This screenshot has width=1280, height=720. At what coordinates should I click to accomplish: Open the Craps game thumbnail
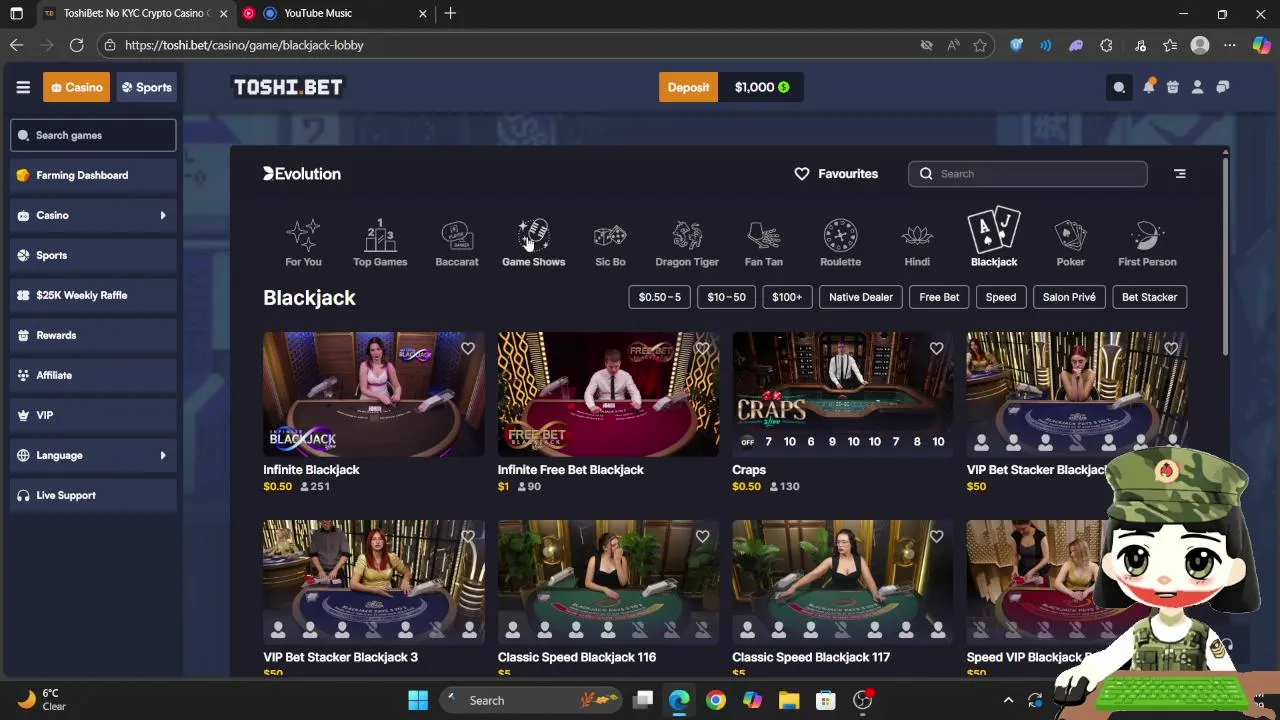pyautogui.click(x=842, y=394)
